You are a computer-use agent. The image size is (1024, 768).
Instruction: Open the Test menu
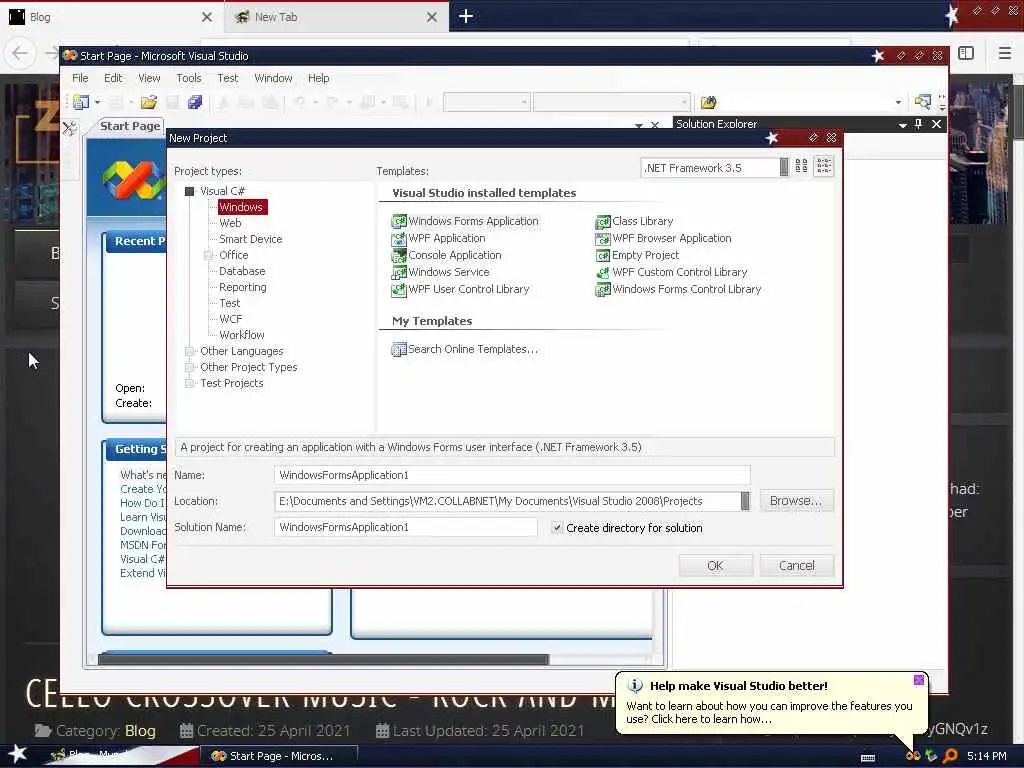tap(227, 78)
